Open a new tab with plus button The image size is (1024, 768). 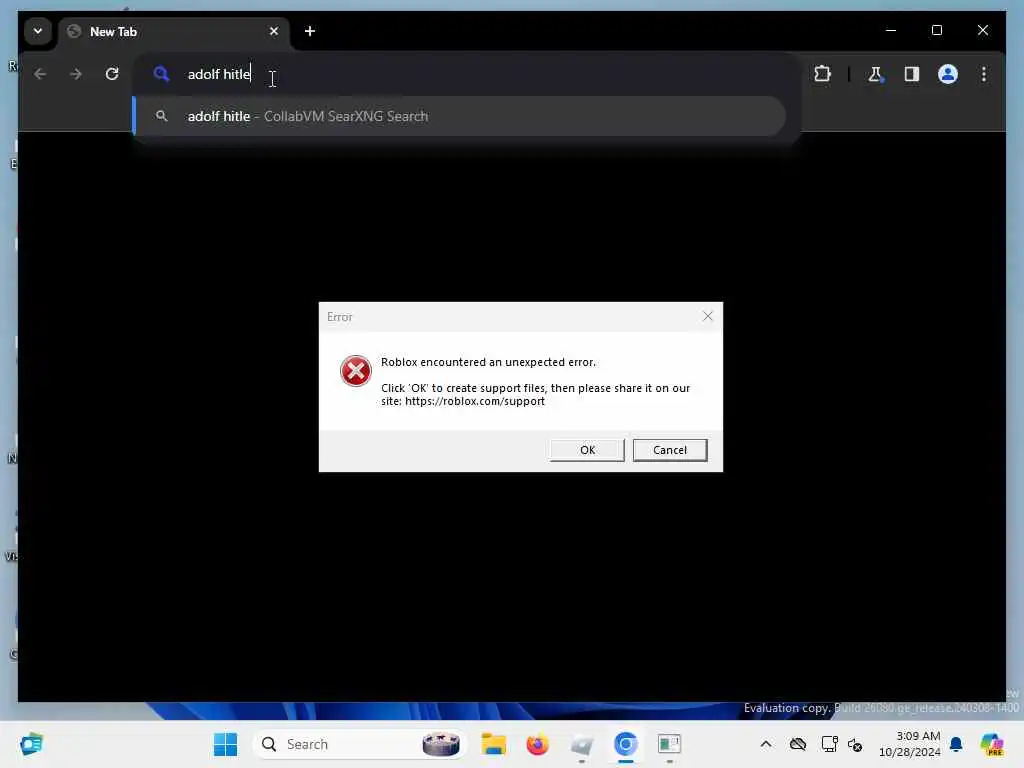(310, 31)
